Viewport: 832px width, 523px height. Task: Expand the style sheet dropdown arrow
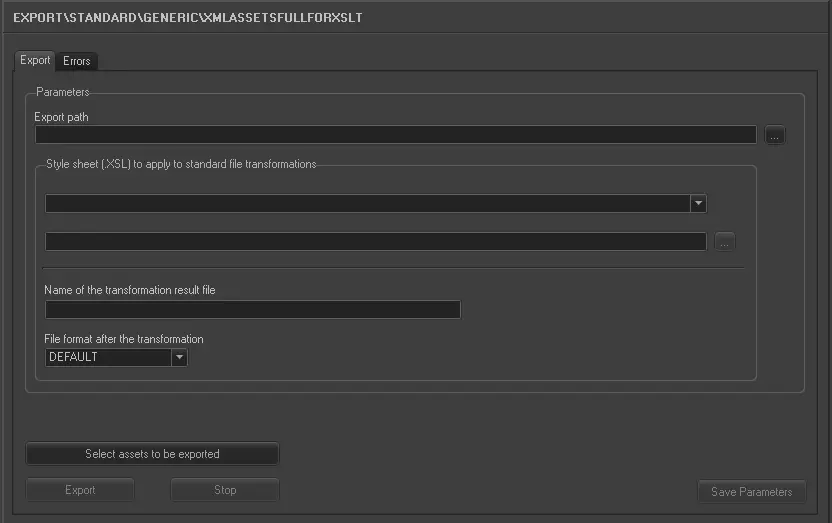point(698,203)
